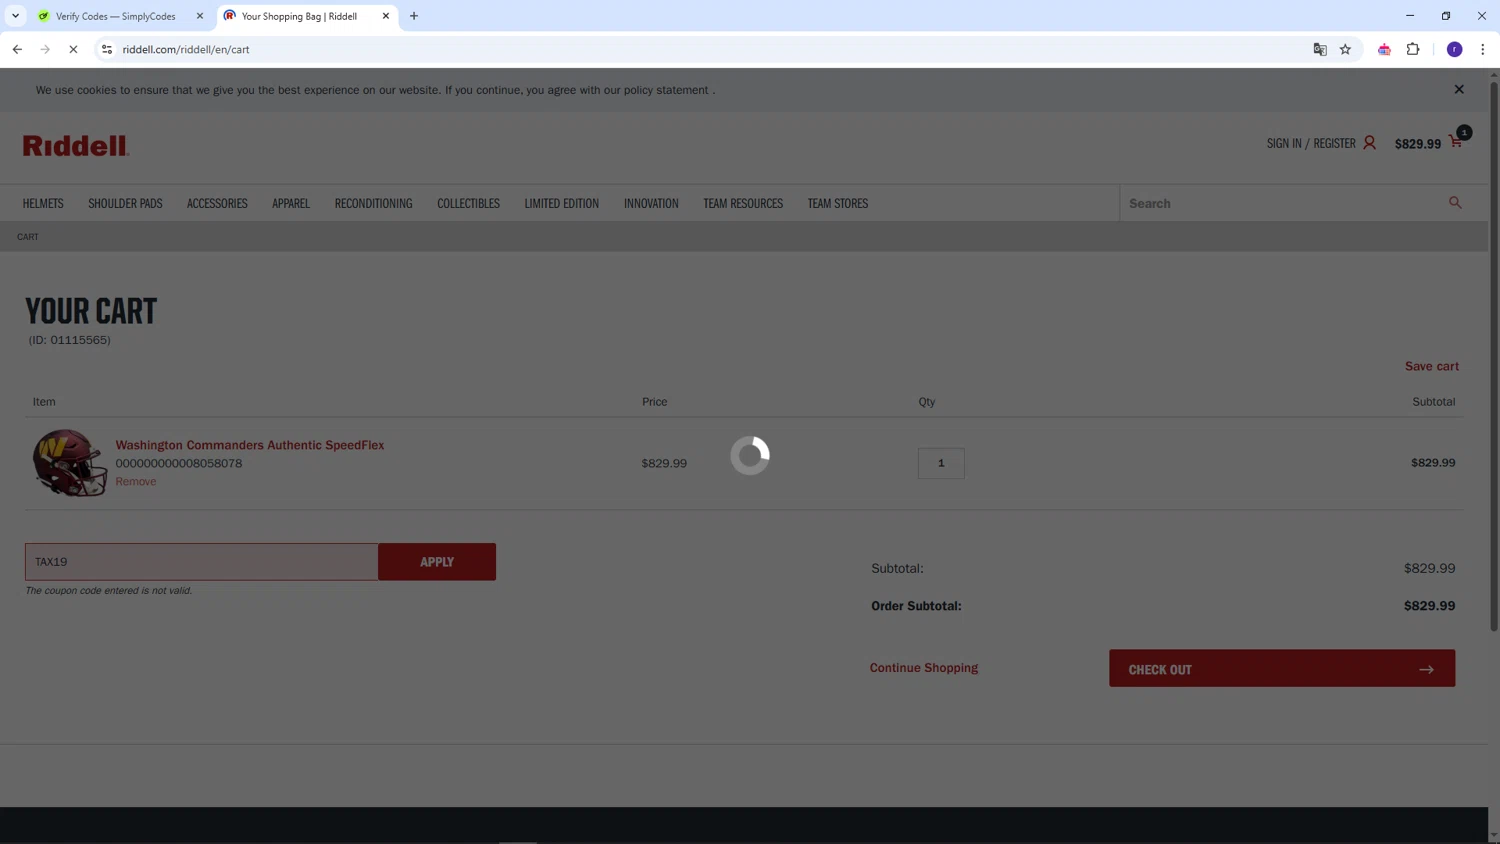Click the Continue Shopping link
The width and height of the screenshot is (1500, 844).
923,668
